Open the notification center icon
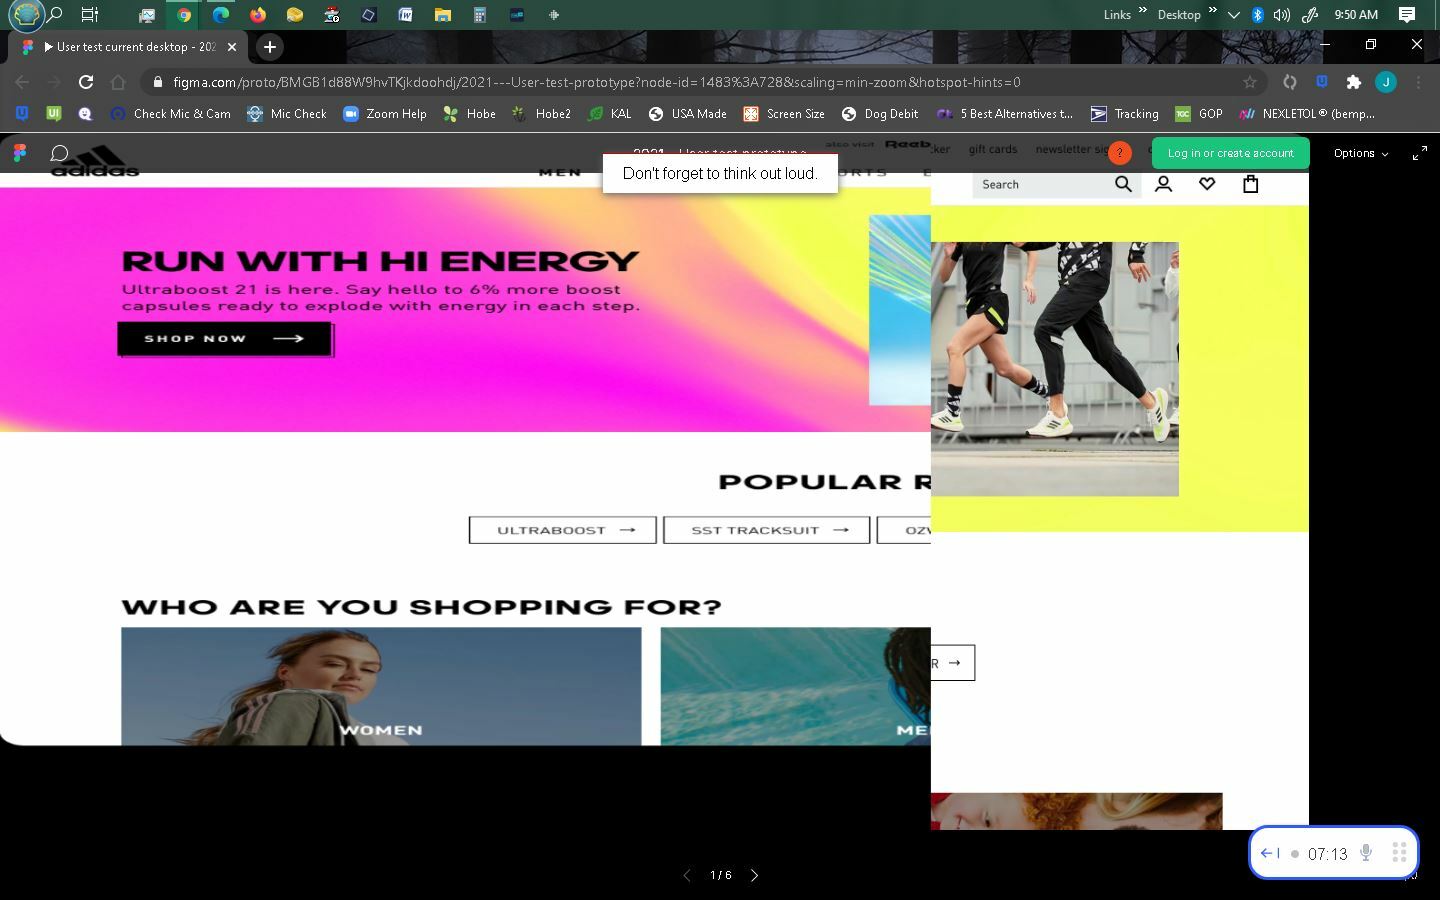Image resolution: width=1440 pixels, height=900 pixels. (1406, 15)
